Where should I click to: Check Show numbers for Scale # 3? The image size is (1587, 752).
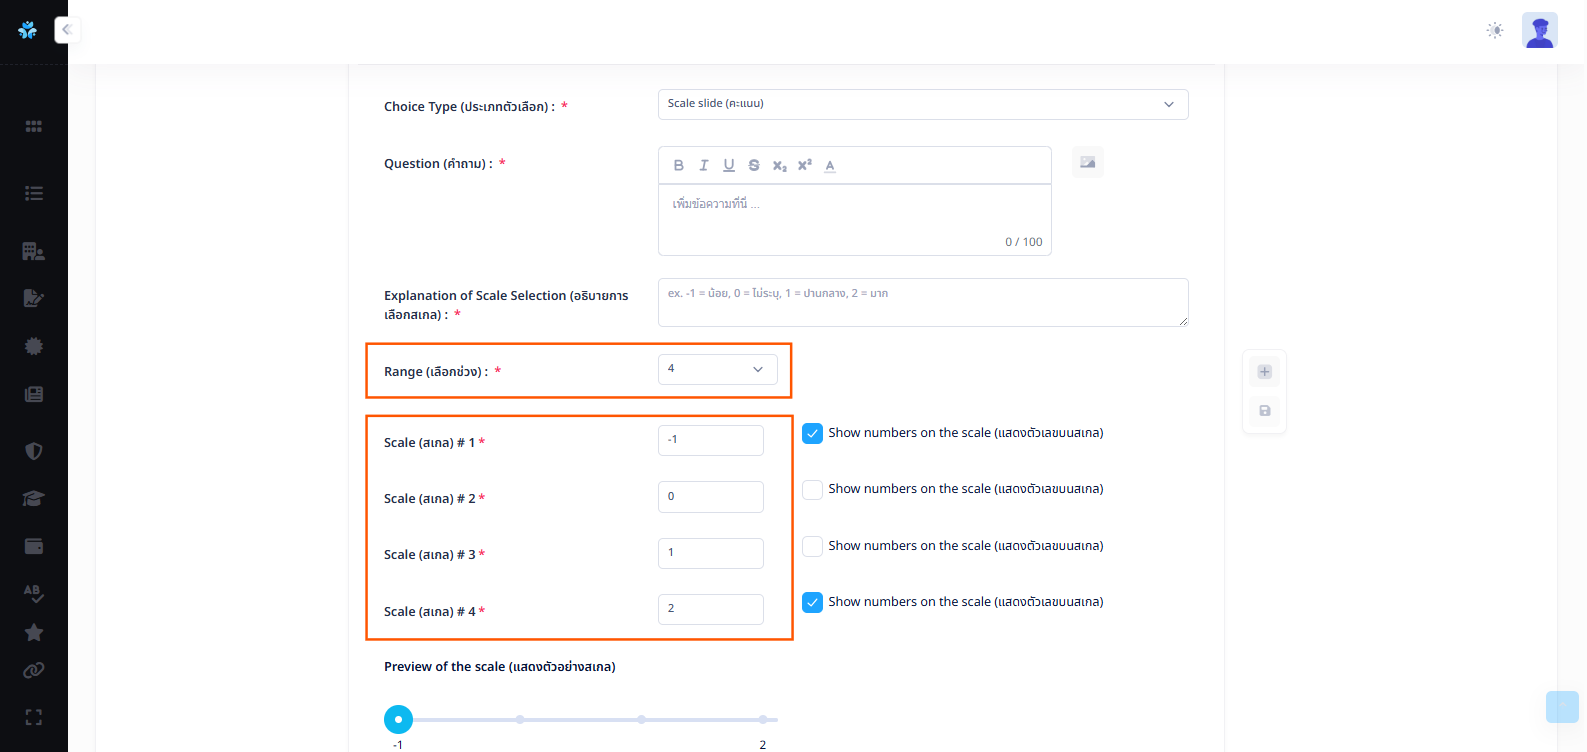click(813, 546)
